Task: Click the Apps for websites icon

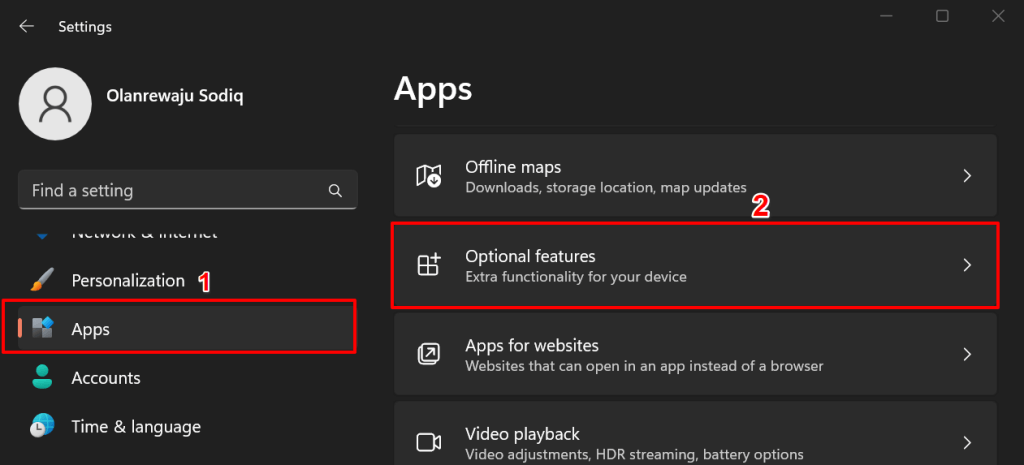Action: 428,354
